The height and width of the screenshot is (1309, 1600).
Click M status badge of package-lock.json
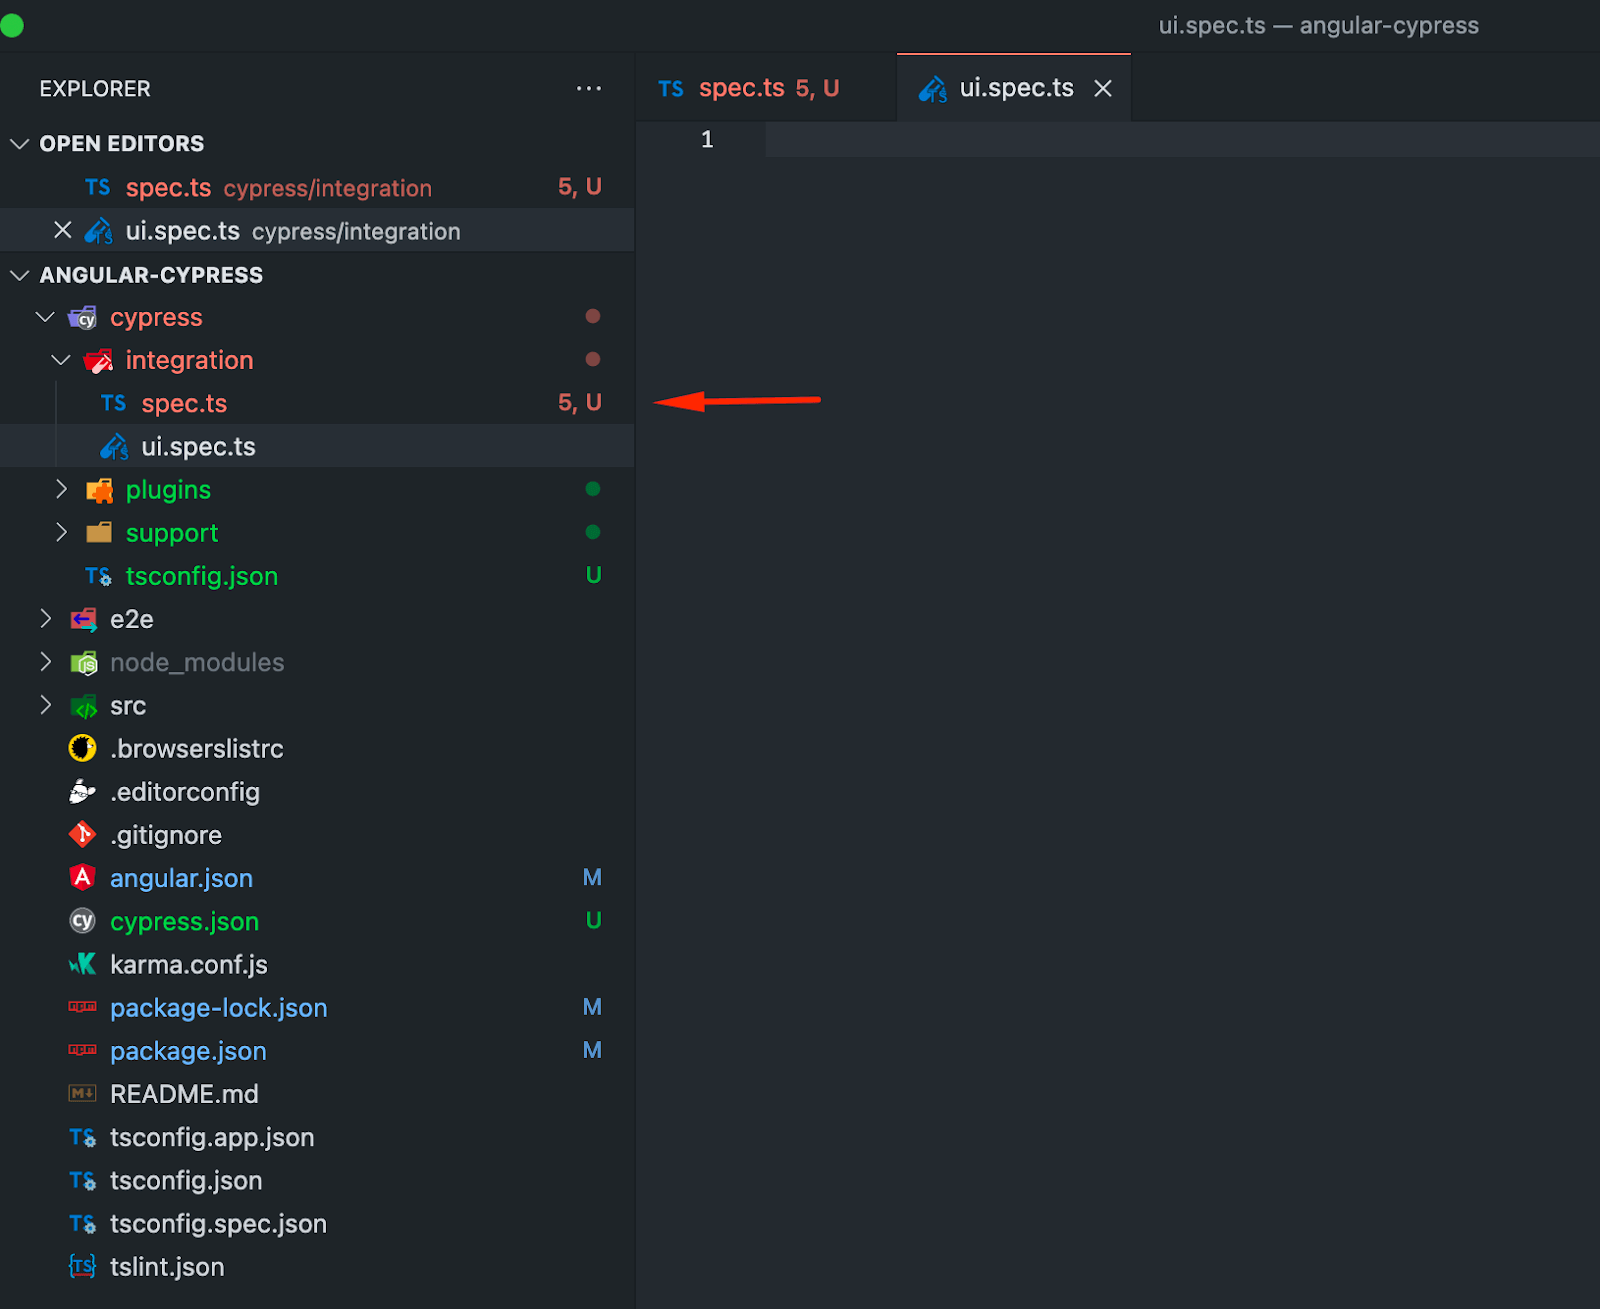592,1007
